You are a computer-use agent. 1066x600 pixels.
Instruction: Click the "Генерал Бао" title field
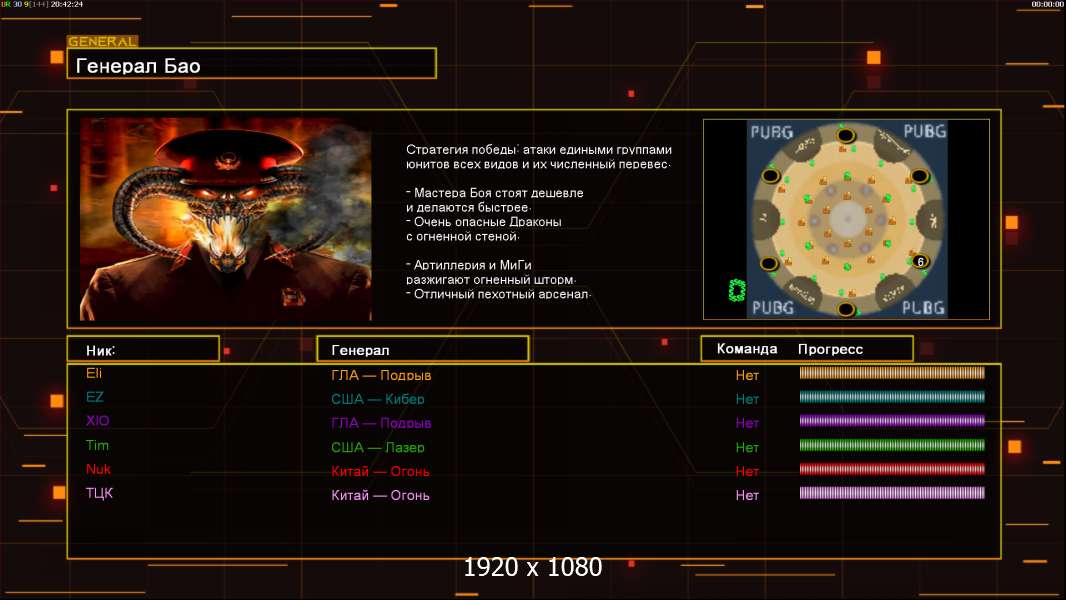click(252, 63)
